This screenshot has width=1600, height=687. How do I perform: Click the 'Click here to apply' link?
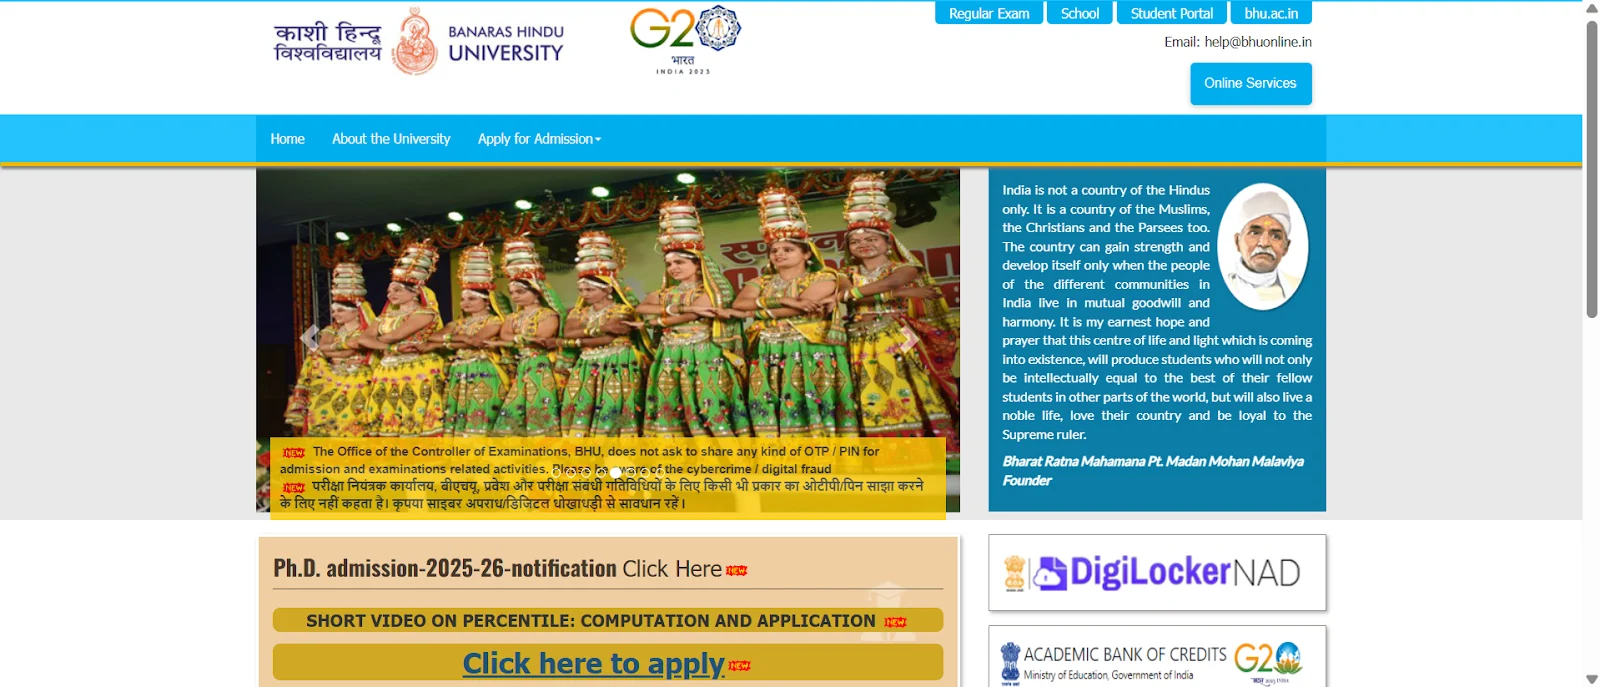(593, 663)
